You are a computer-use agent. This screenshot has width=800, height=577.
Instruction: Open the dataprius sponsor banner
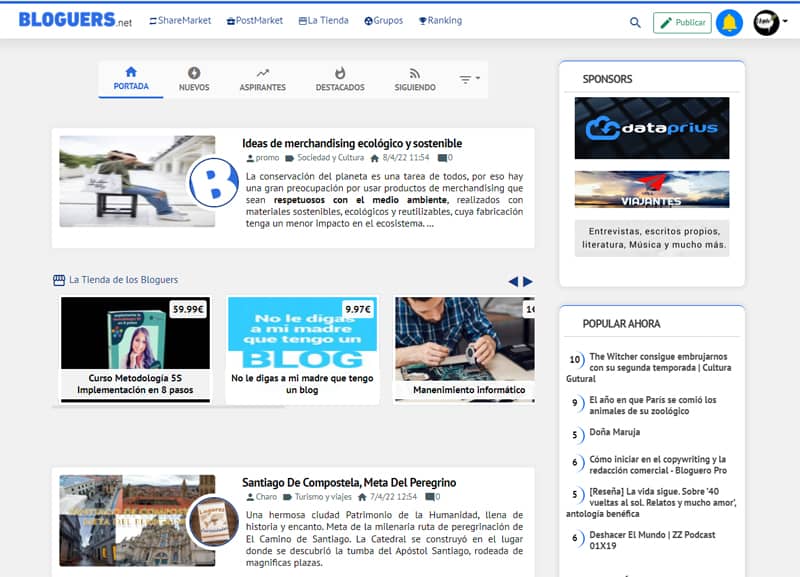[x=652, y=128]
